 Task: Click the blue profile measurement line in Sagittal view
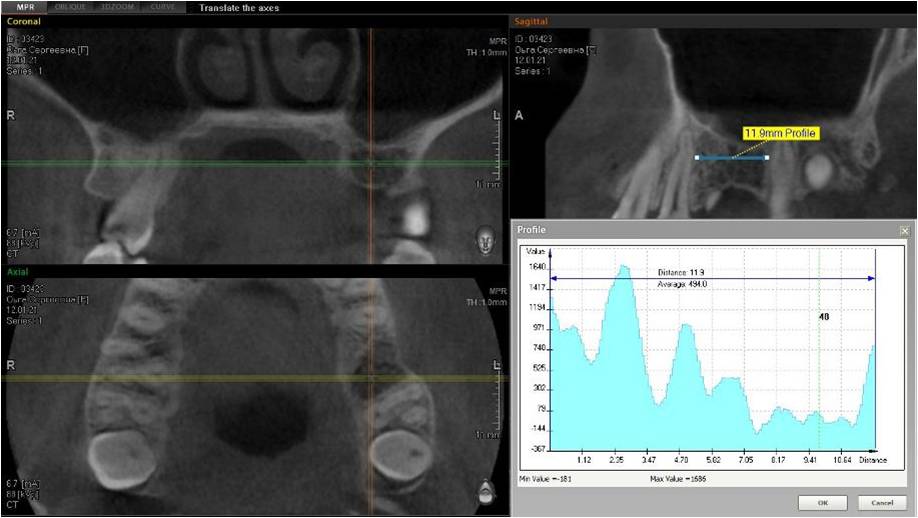[732, 157]
